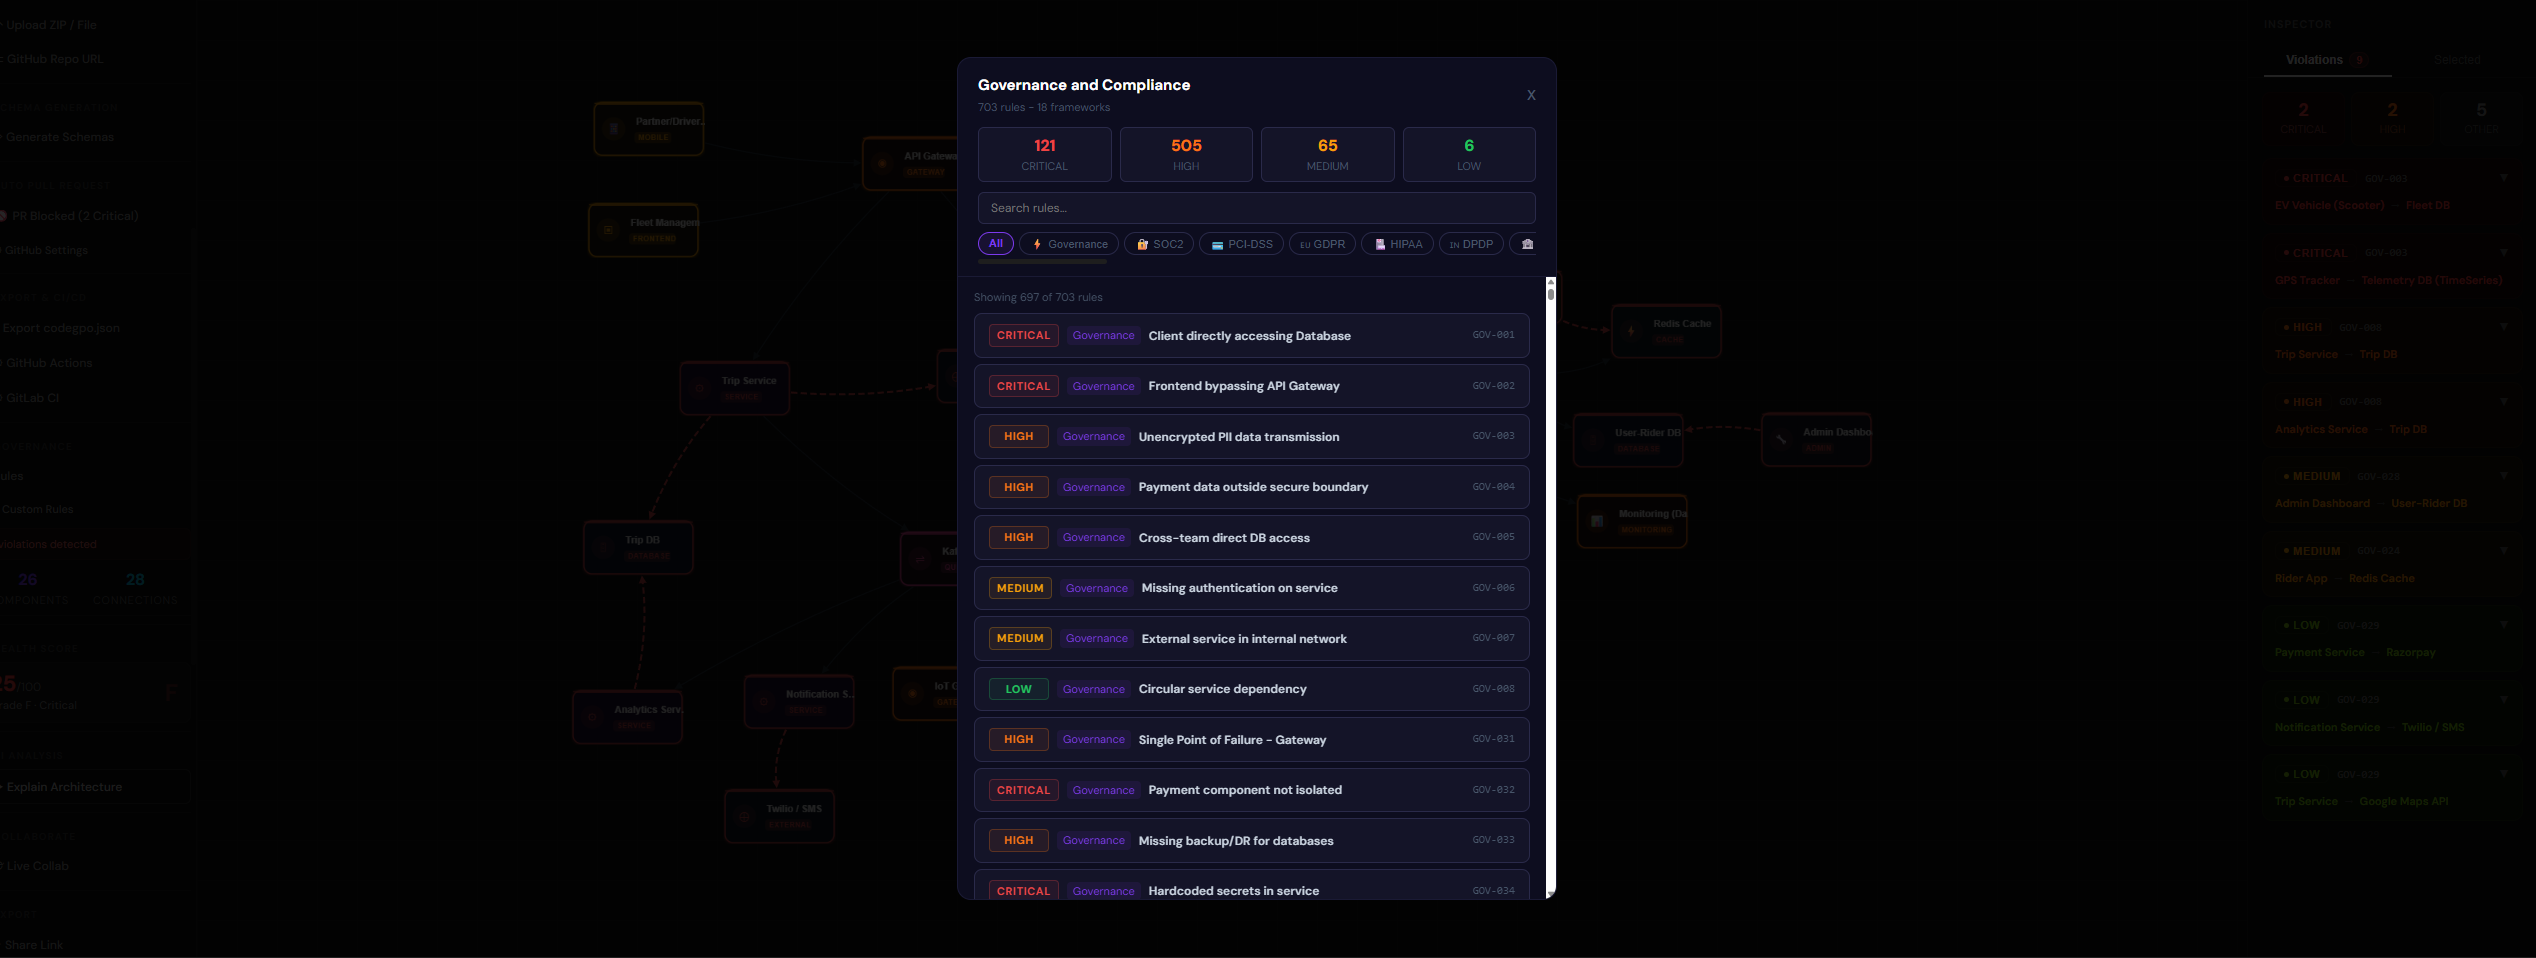Click the rules list scroll-down arrow
This screenshot has height=958, width=2536.
[x=1551, y=893]
